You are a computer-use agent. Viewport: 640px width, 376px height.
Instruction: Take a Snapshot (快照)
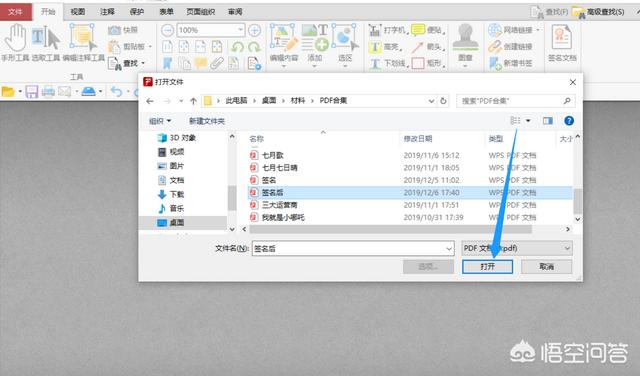point(123,30)
